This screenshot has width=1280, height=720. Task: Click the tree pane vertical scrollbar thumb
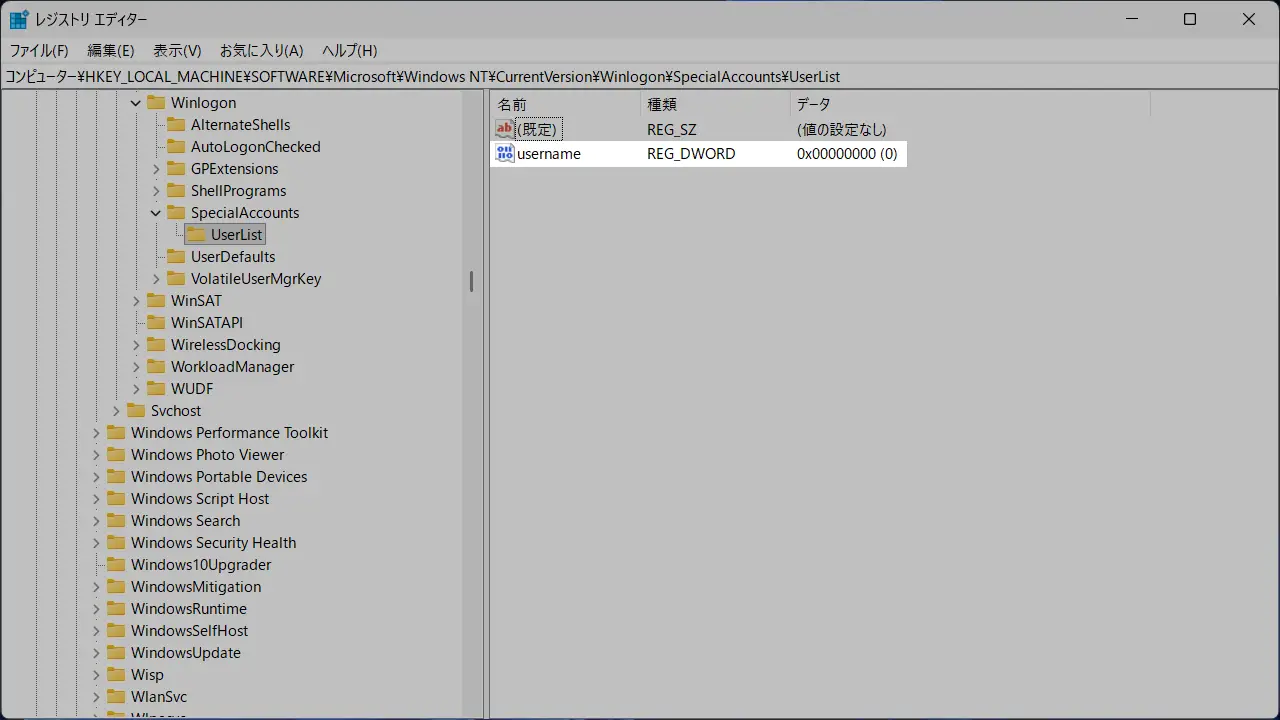(x=471, y=282)
